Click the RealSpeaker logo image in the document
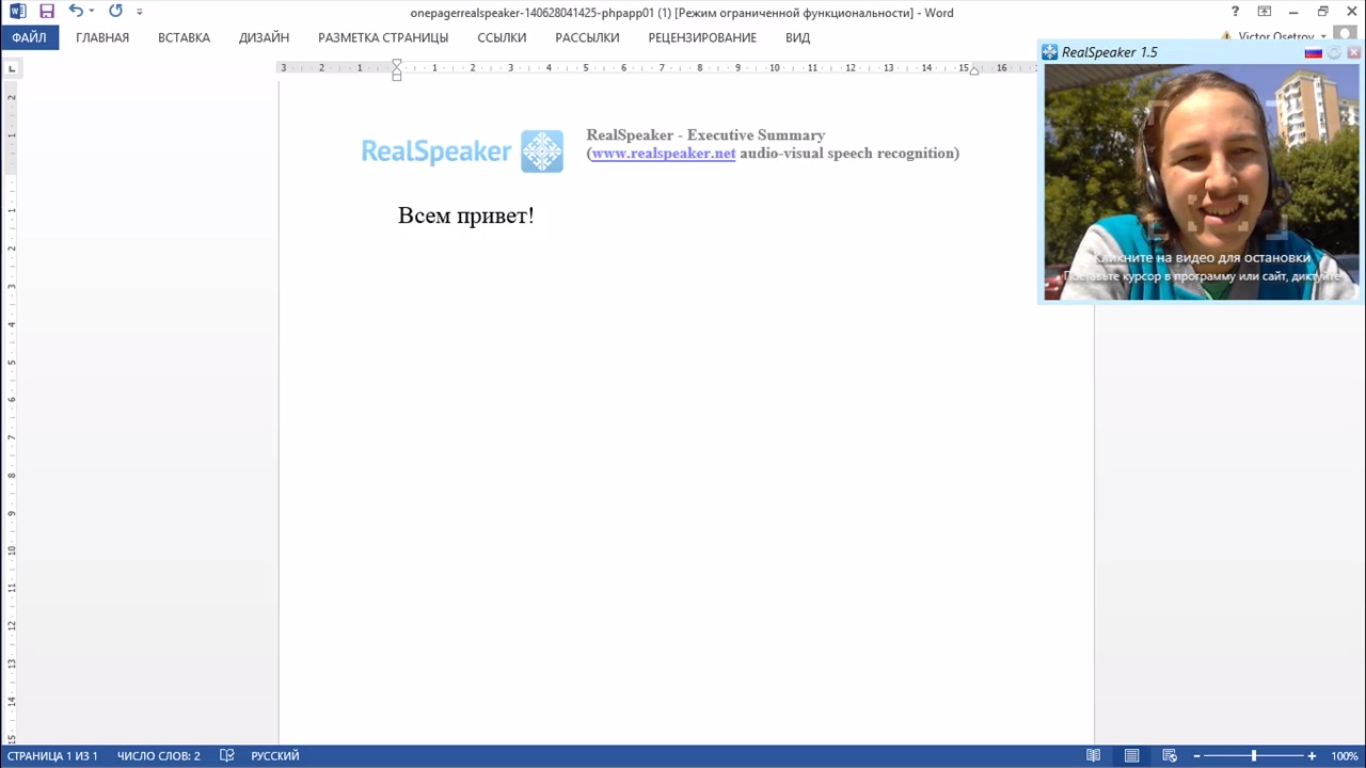 pyautogui.click(x=462, y=151)
